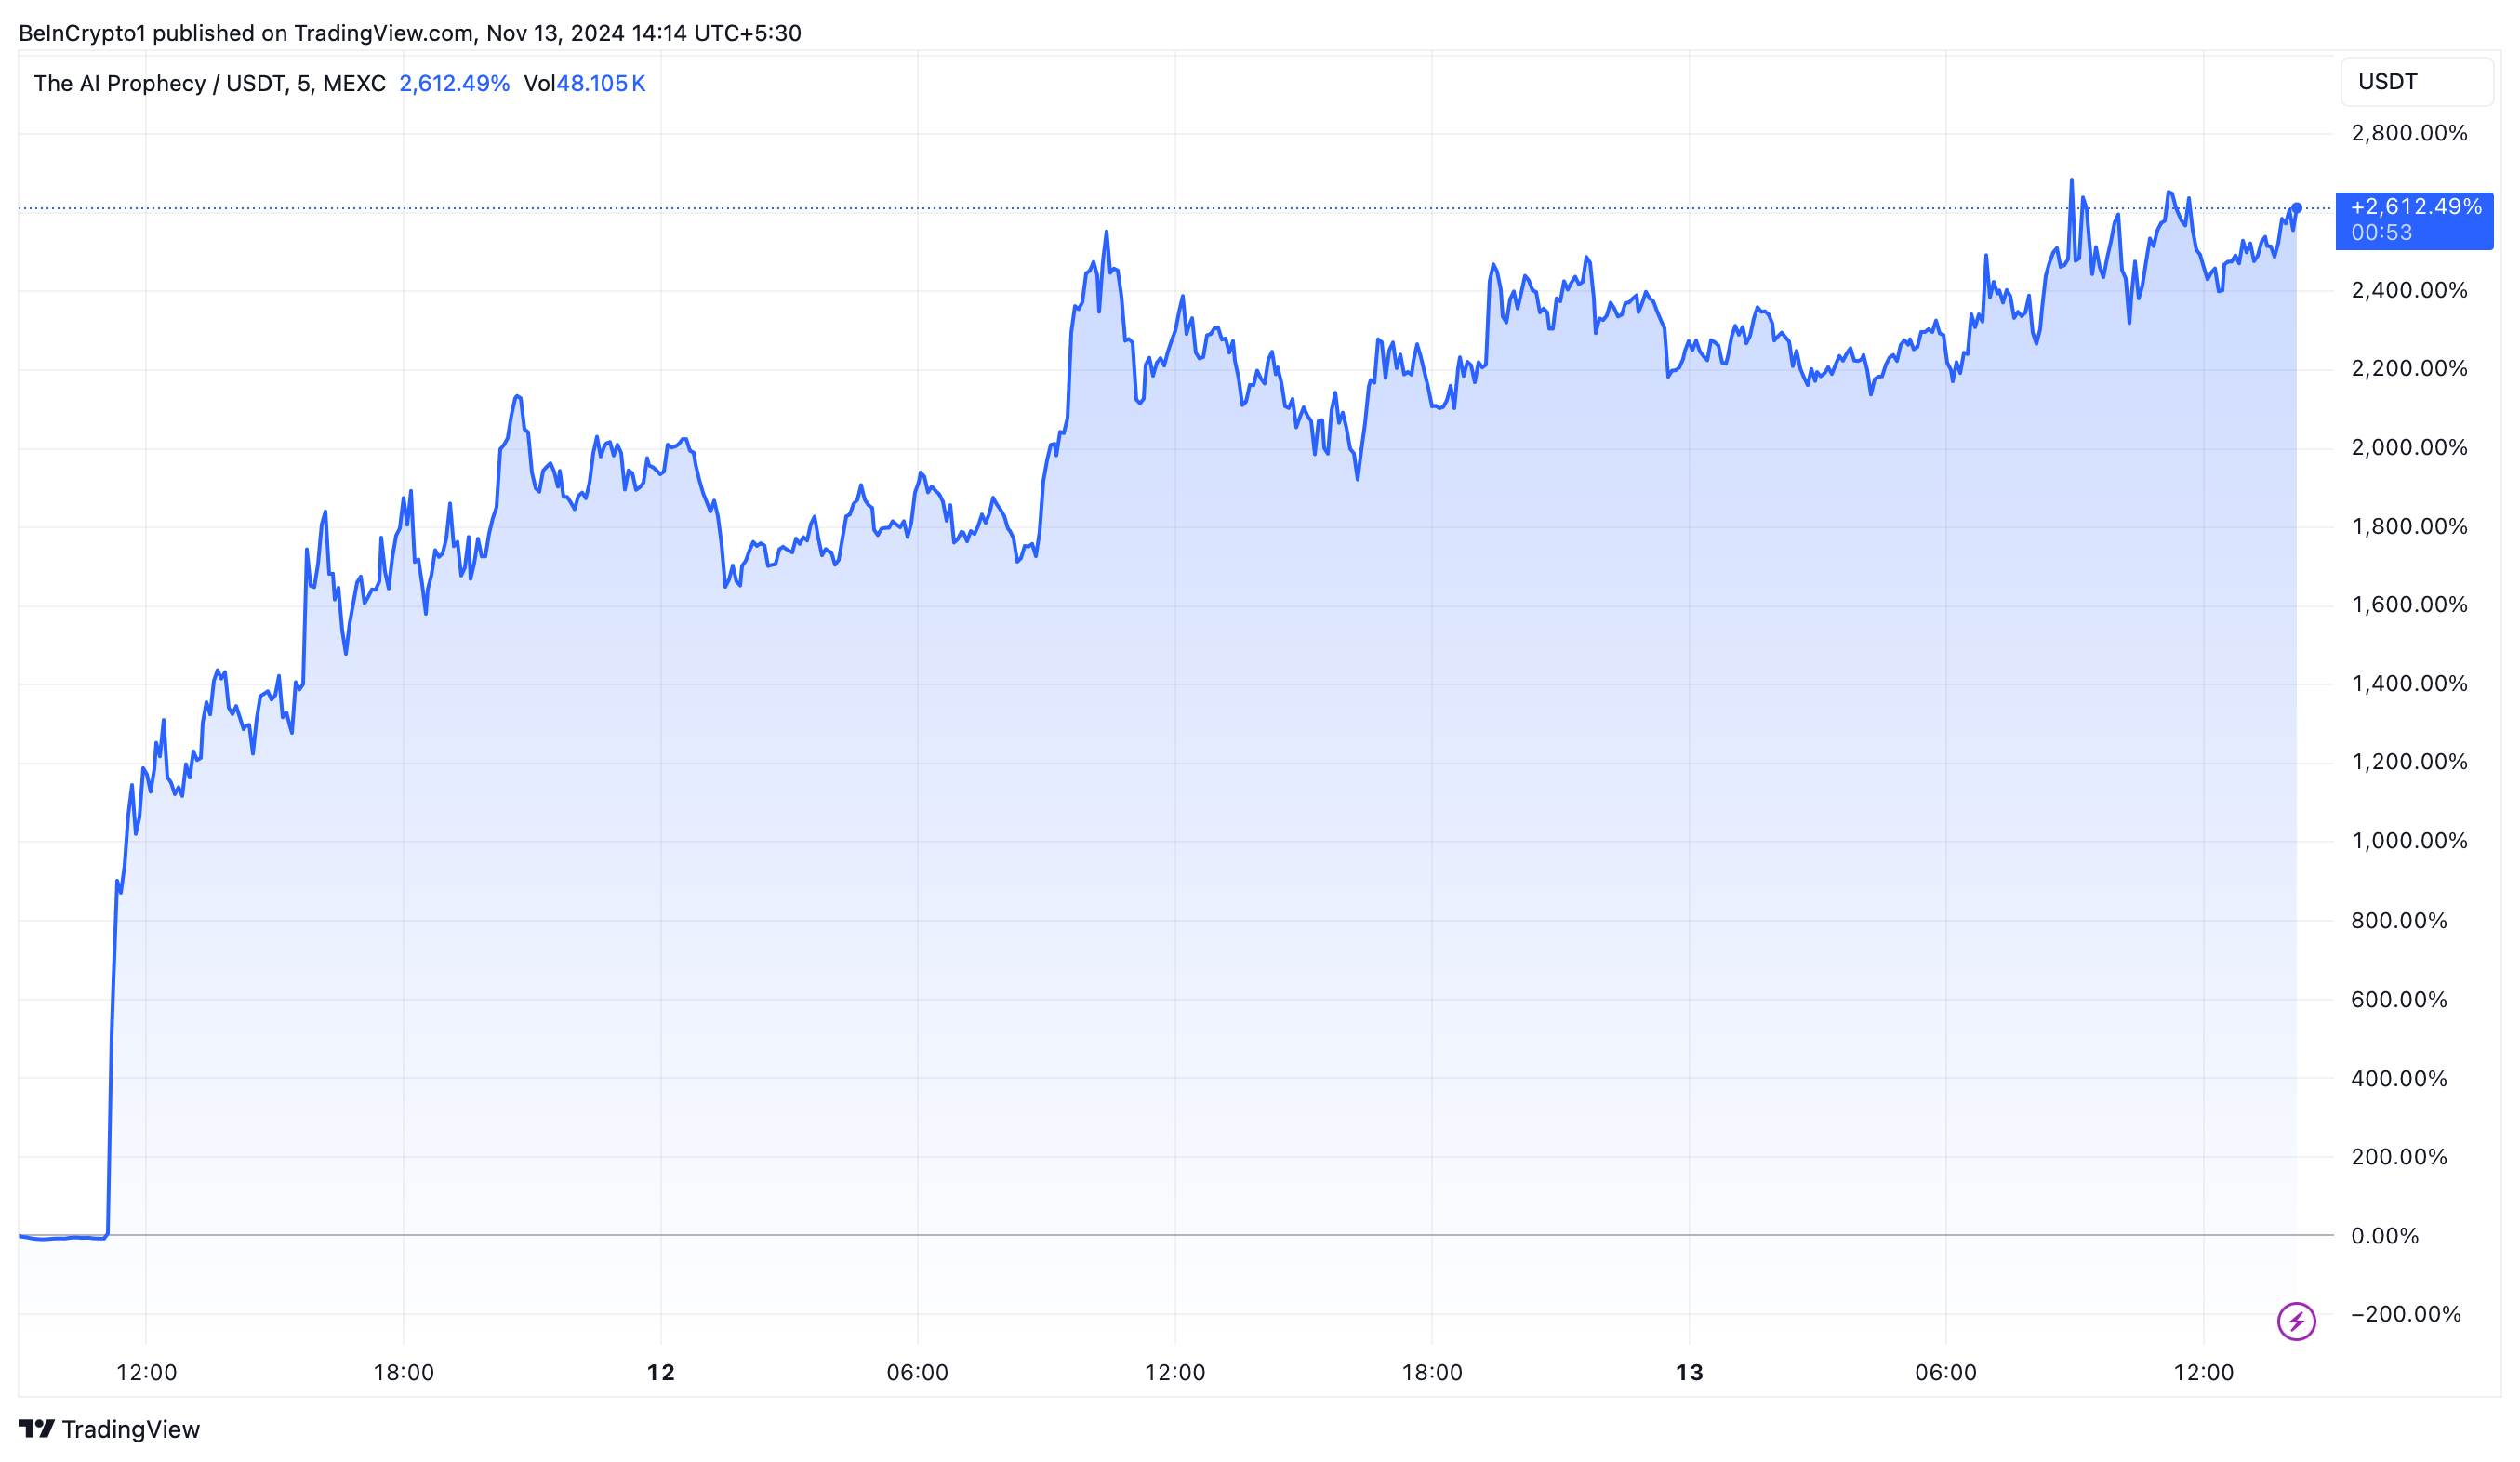
Task: Open the USDT currency selector box
Action: 2416,82
